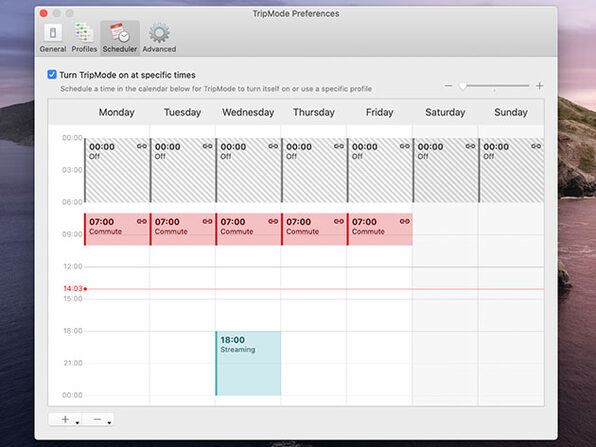Select Saturday's 00:00 Off block
Screen dimensions: 596x447
pos(445,170)
